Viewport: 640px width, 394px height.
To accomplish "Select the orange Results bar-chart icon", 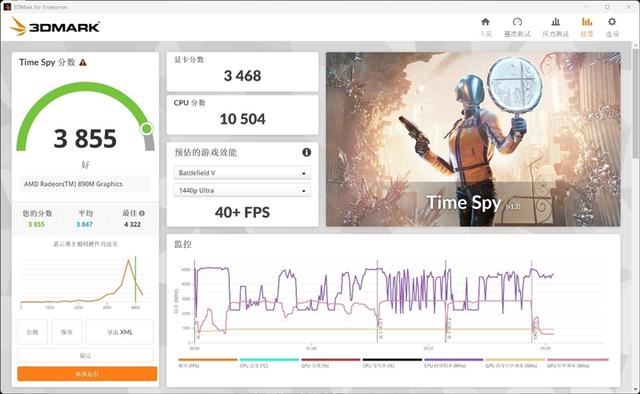I will point(587,22).
